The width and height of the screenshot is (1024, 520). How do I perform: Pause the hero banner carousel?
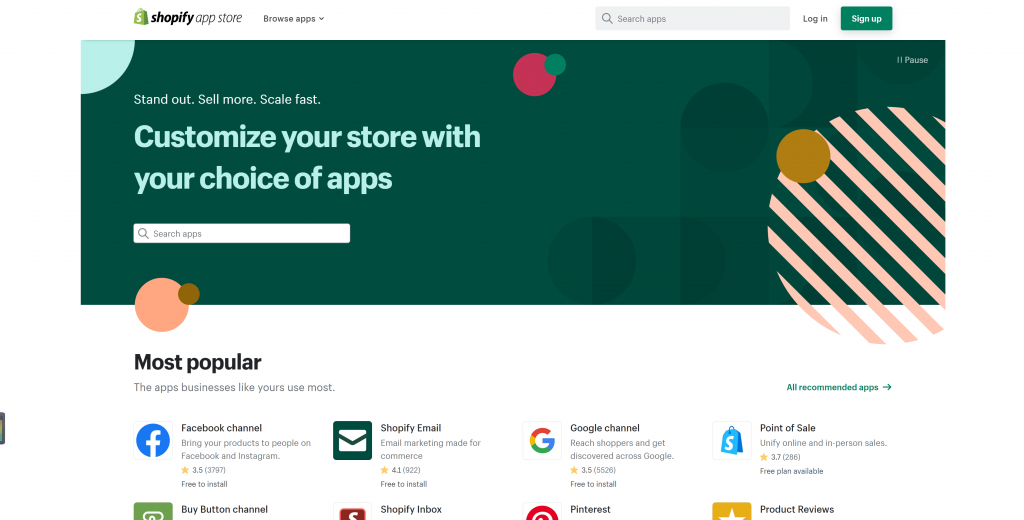pyautogui.click(x=912, y=59)
